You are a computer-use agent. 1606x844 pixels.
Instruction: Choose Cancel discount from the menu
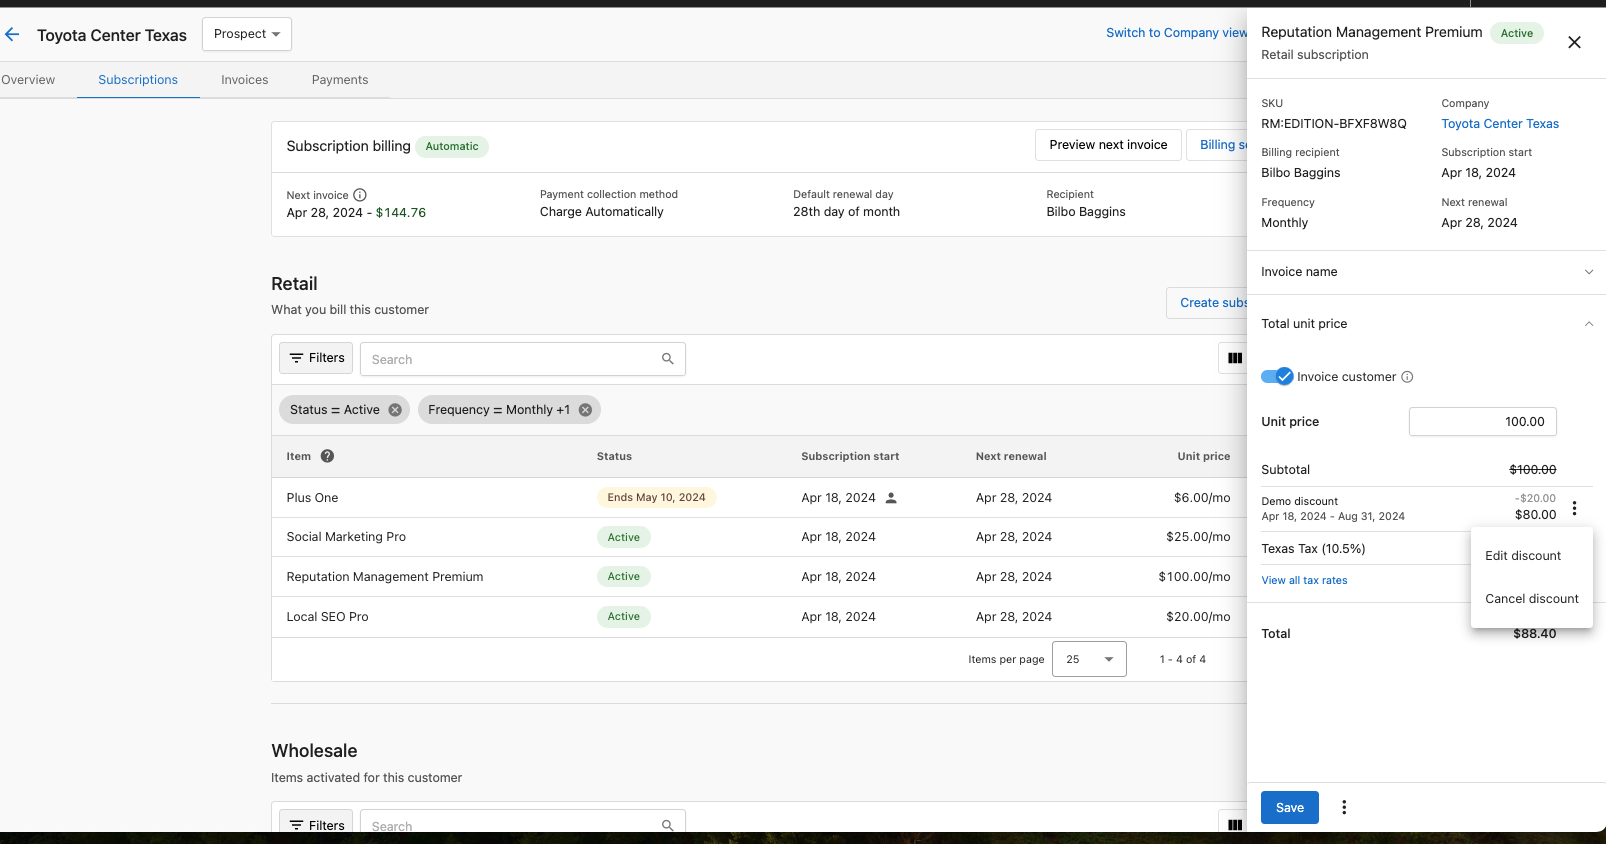point(1532,599)
